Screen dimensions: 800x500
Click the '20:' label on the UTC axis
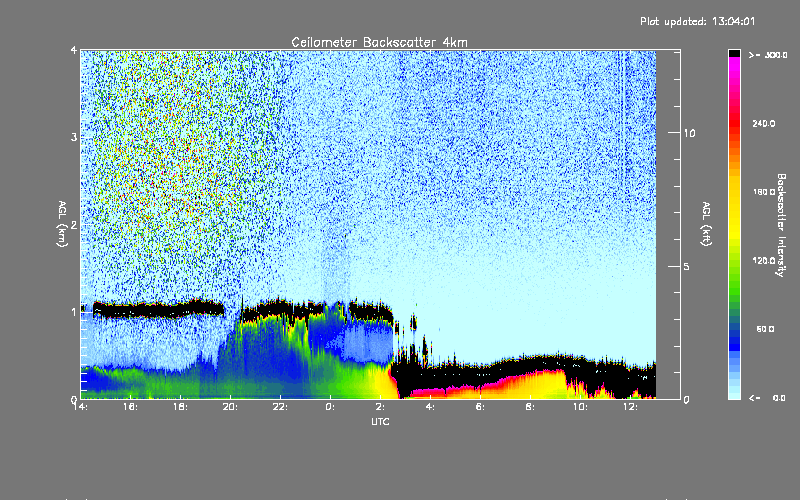230,407
